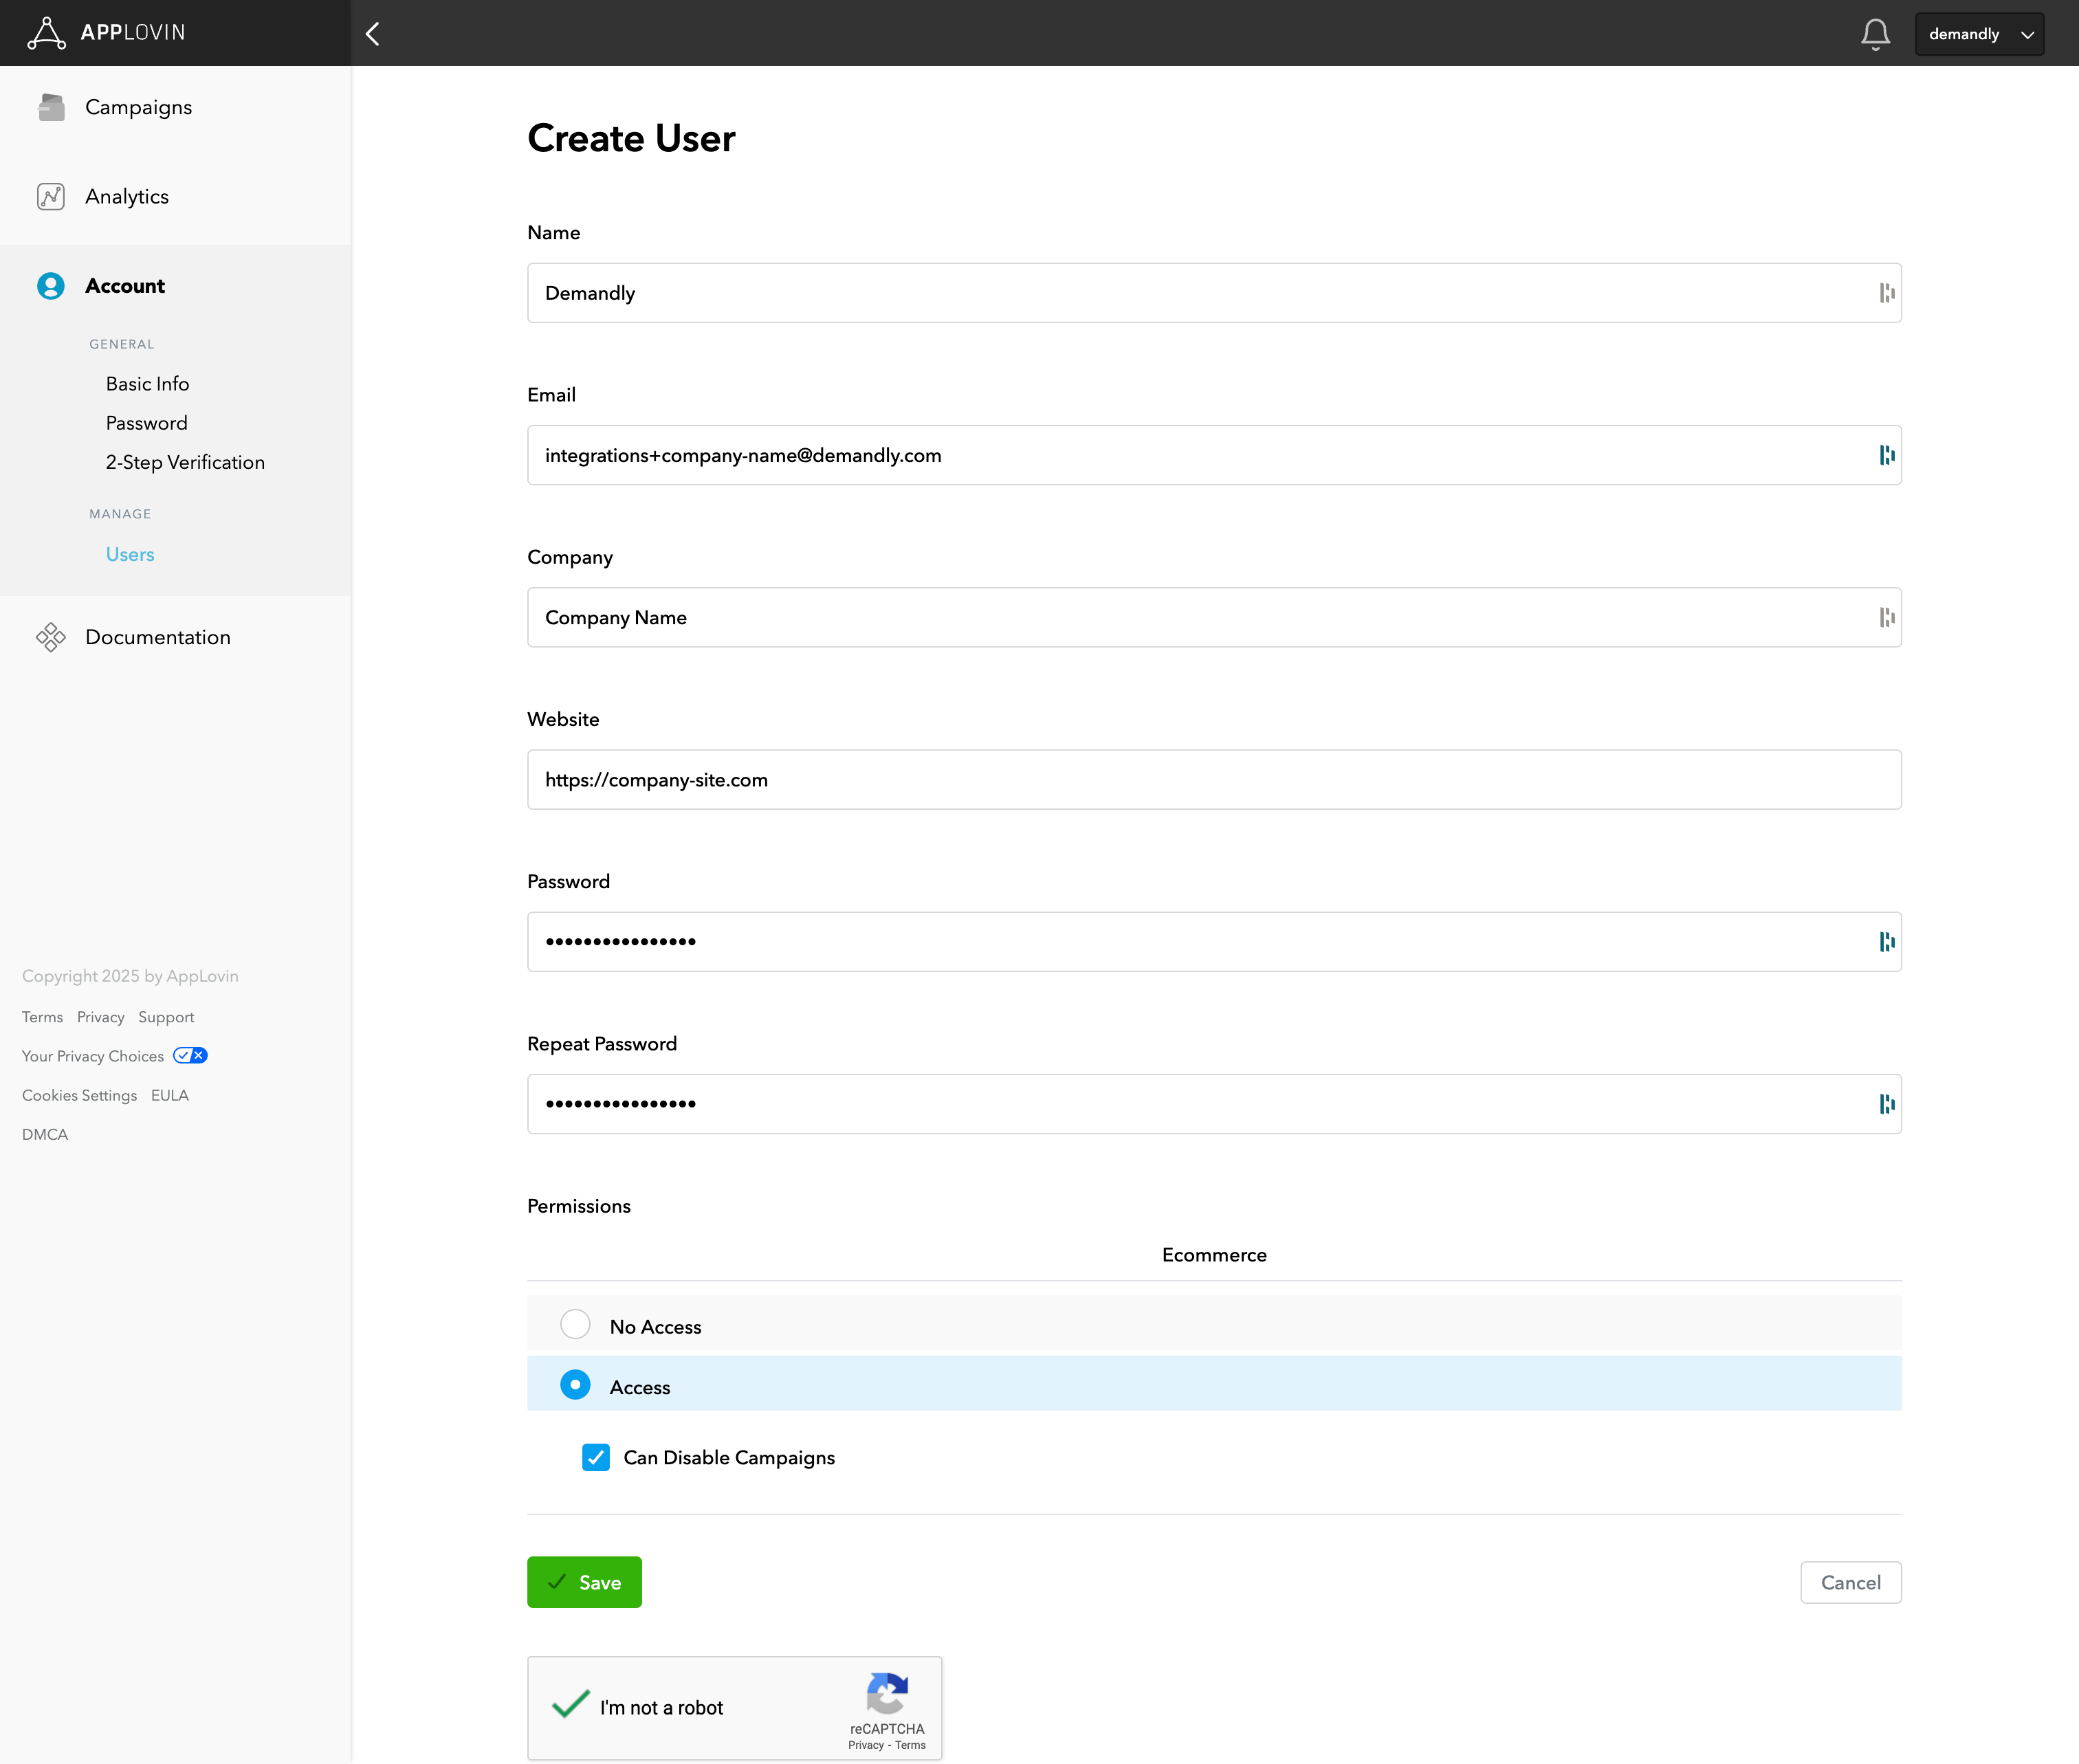Open 2-Step Verification settings

pyautogui.click(x=185, y=462)
